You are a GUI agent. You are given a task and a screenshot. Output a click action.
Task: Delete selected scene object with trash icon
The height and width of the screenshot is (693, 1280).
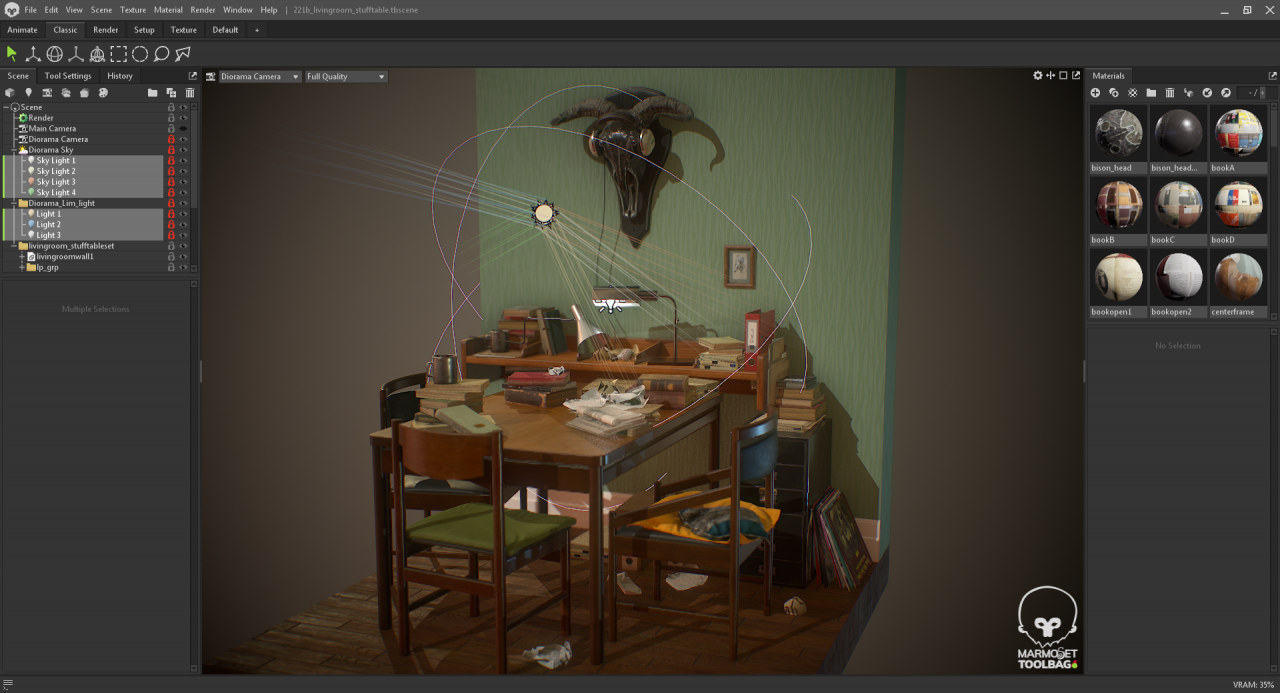189,93
